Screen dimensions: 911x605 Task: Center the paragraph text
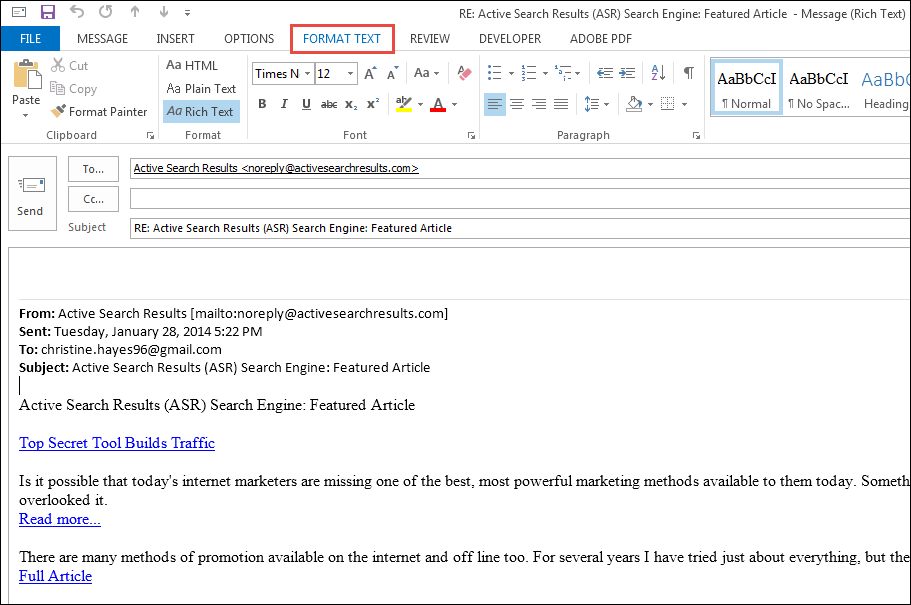click(x=517, y=104)
